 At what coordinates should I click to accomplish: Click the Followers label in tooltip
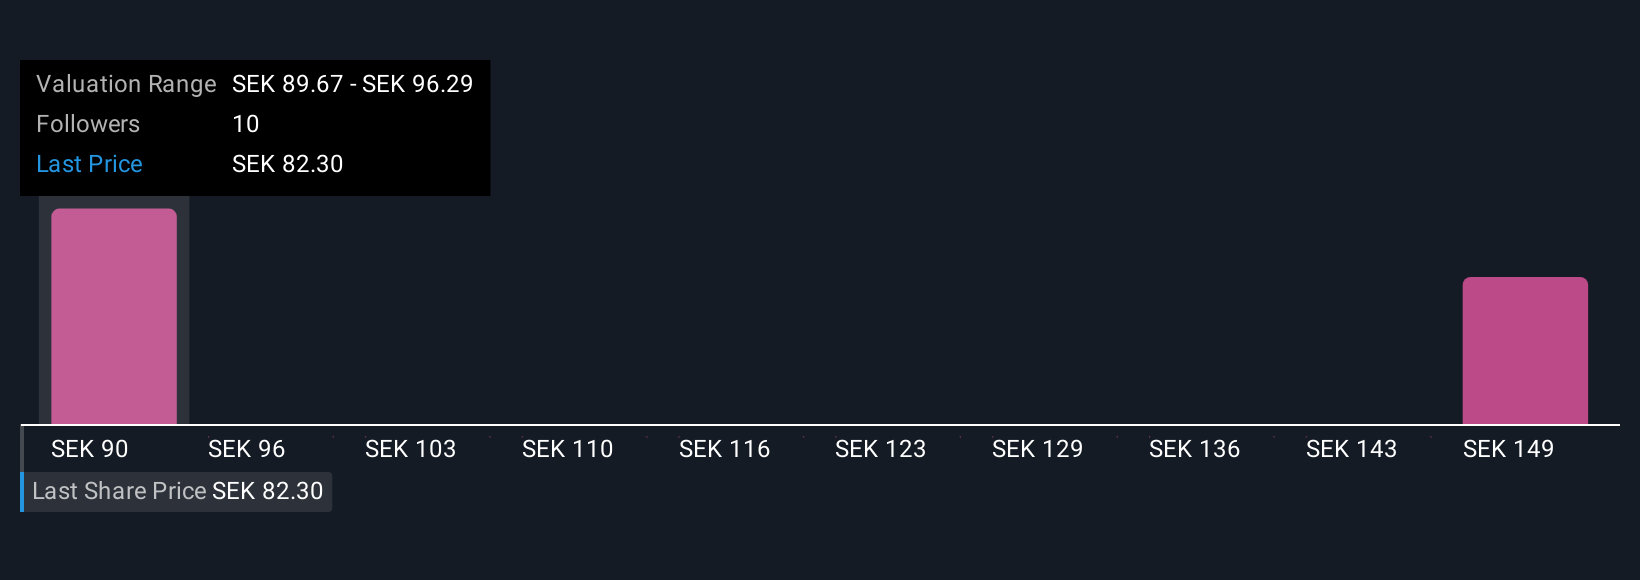coord(88,124)
